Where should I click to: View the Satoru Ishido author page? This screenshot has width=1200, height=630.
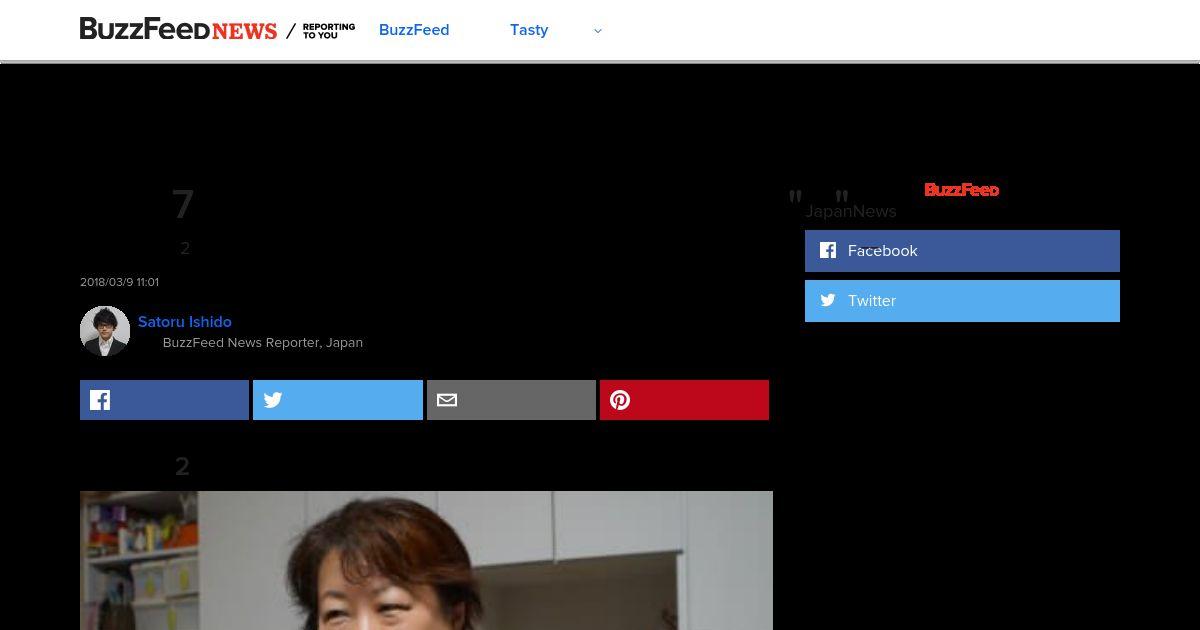[185, 322]
